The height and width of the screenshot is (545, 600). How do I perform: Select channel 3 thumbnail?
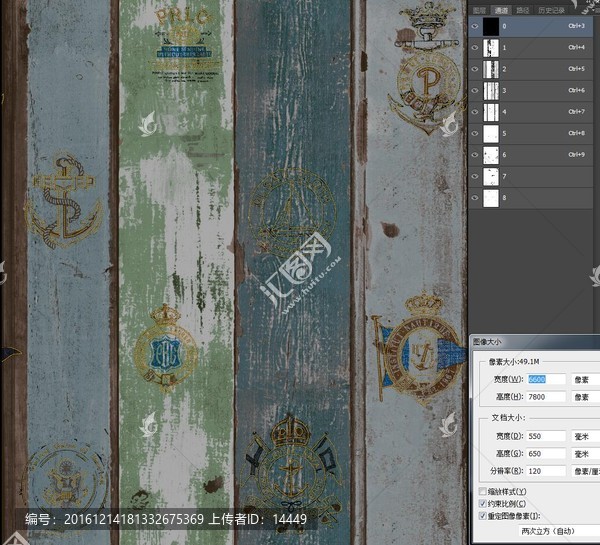[491, 91]
